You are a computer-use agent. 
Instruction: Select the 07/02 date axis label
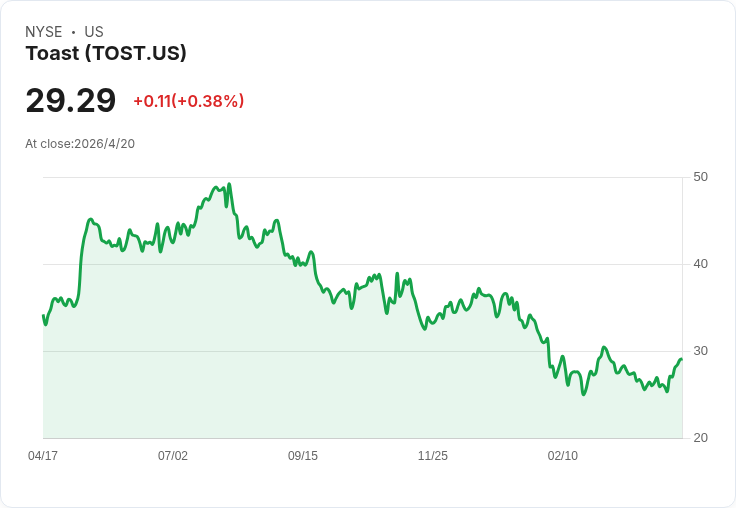coord(173,455)
